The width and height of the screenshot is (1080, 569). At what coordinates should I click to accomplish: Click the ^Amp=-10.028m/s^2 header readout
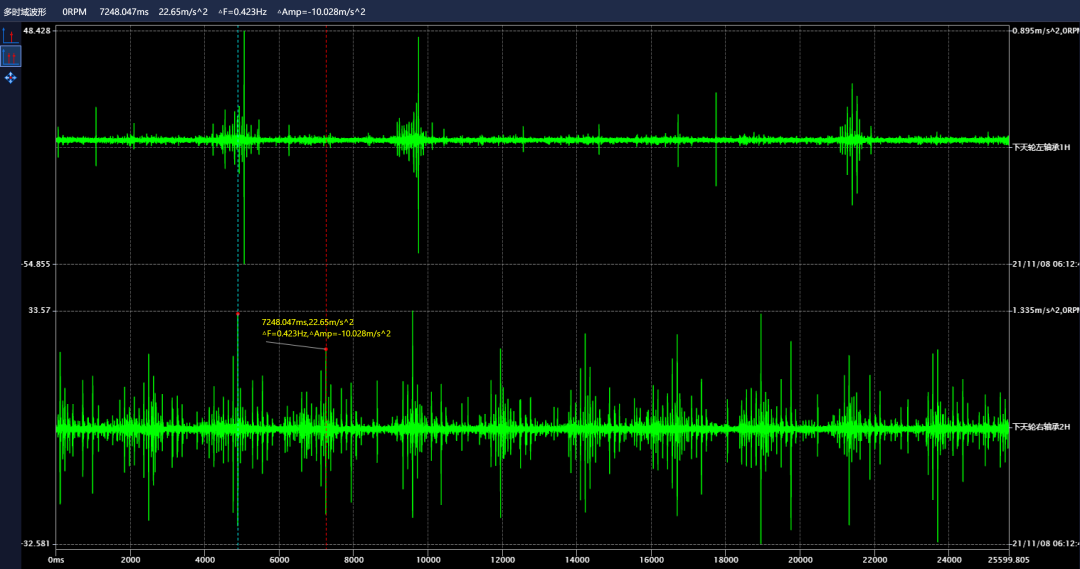(x=321, y=11)
